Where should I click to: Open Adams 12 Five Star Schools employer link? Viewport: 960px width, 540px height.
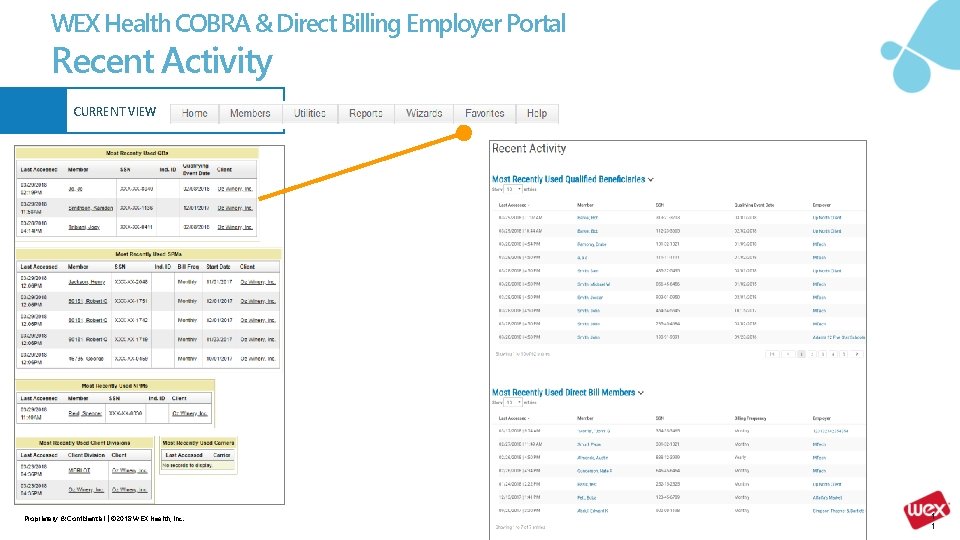pos(839,337)
